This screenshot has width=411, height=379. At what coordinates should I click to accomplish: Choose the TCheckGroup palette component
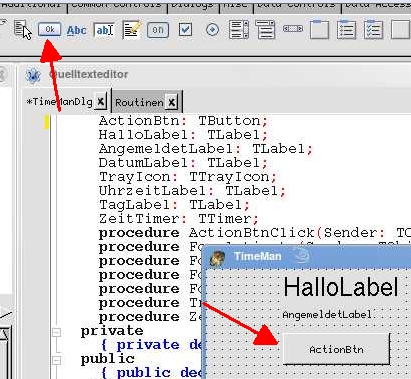pos(373,30)
